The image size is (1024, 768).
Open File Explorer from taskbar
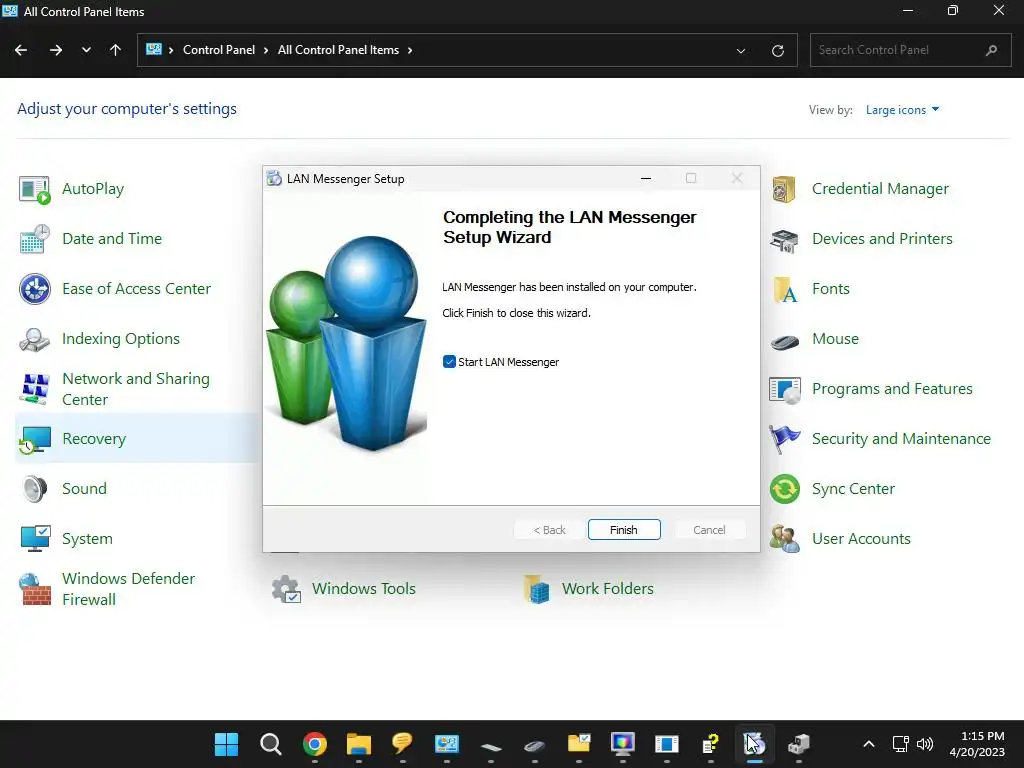click(x=359, y=744)
